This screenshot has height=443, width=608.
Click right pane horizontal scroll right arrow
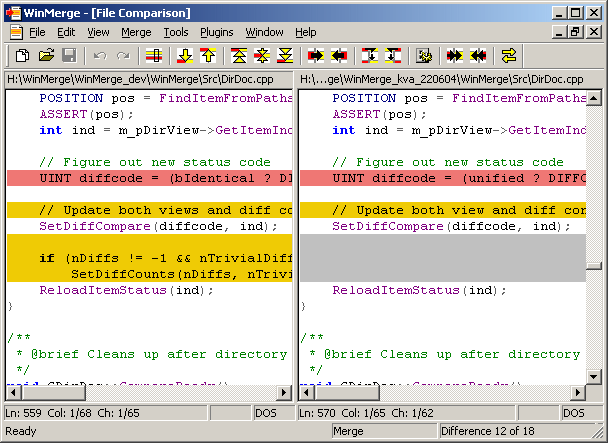click(x=577, y=393)
